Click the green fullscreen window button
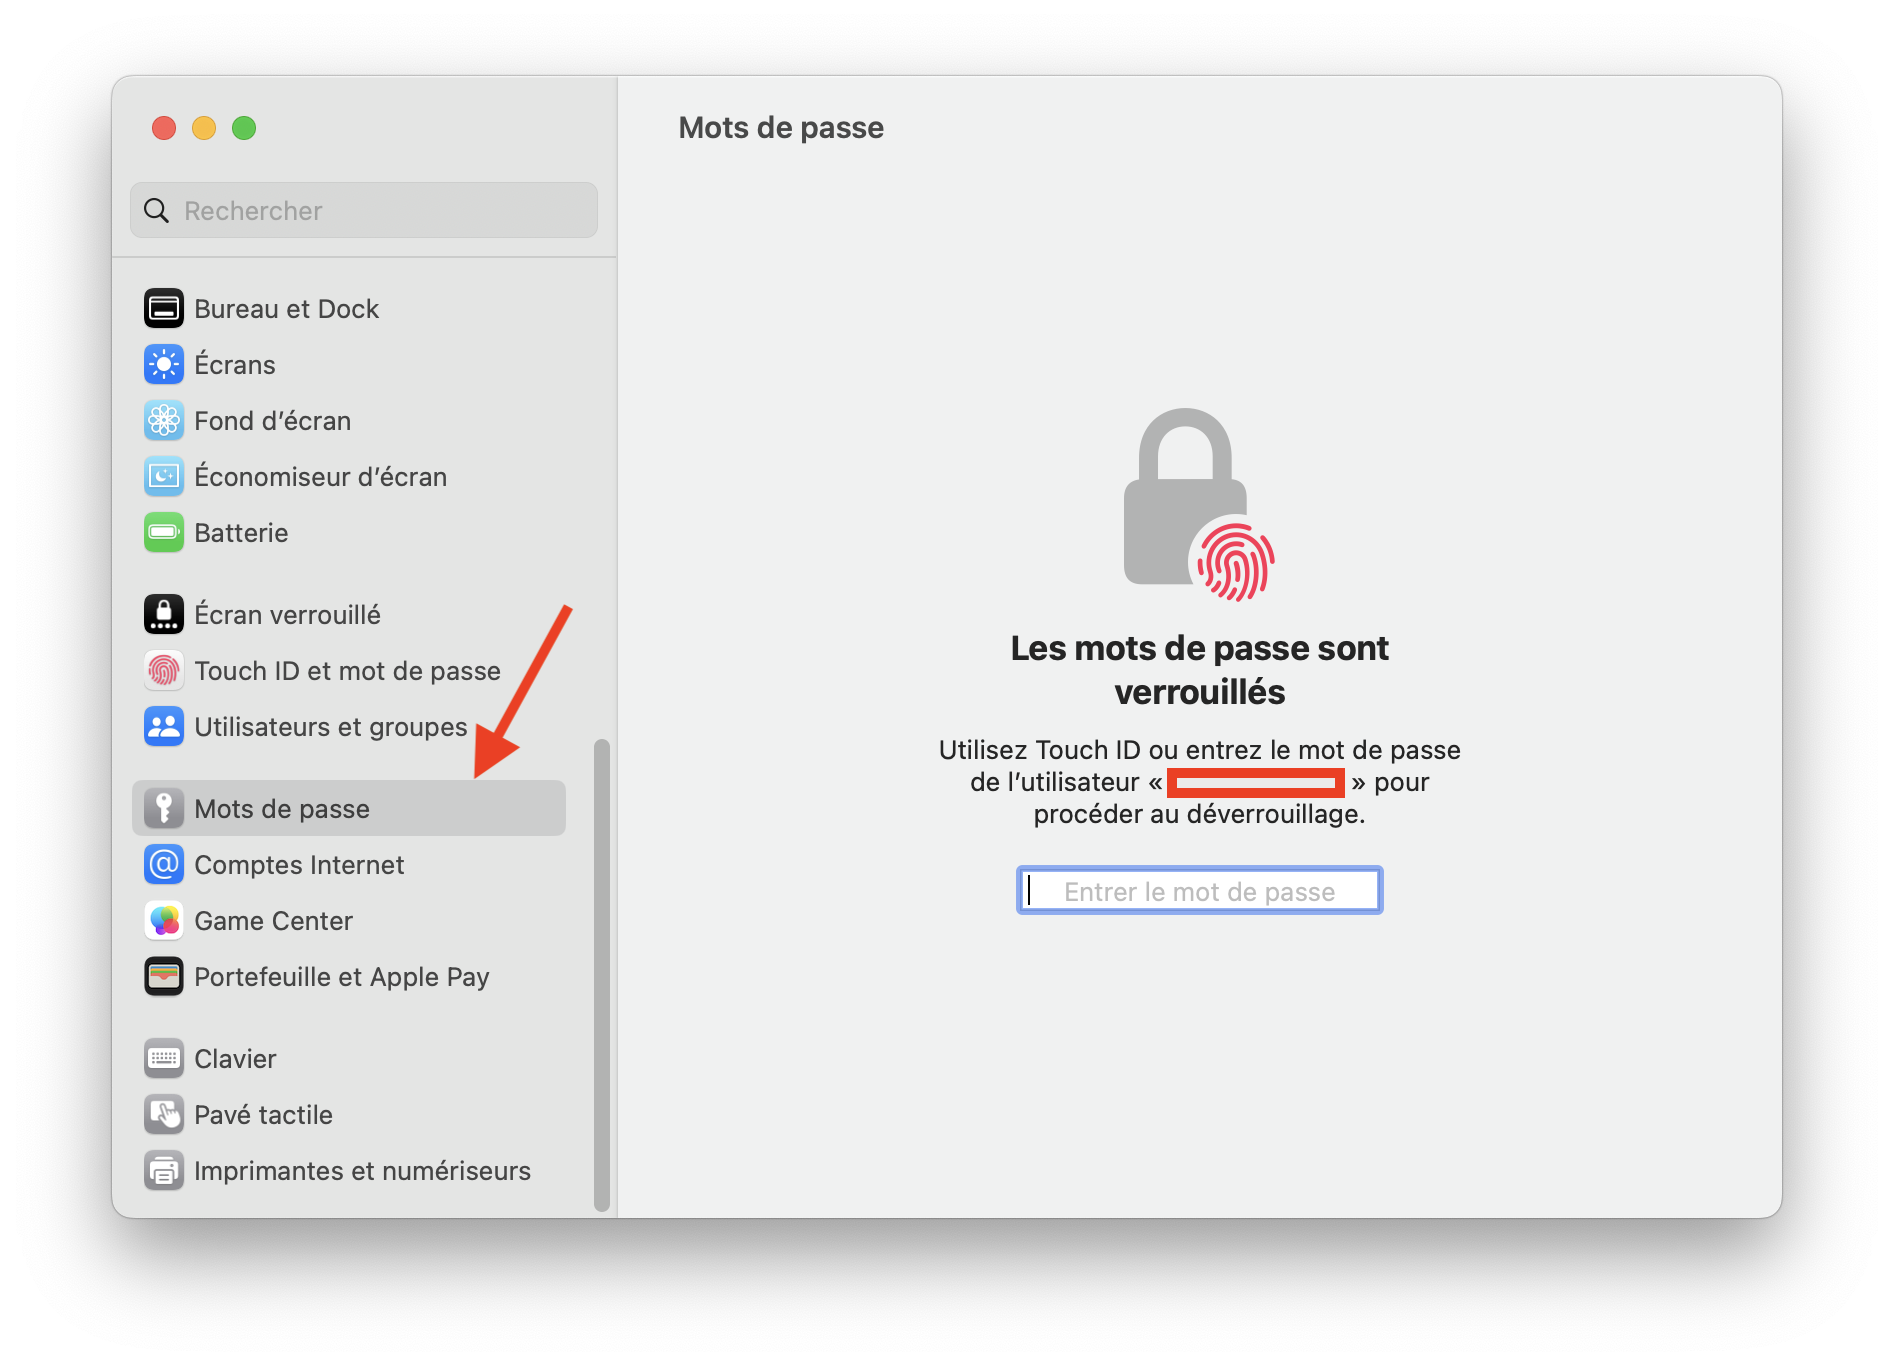 (244, 128)
